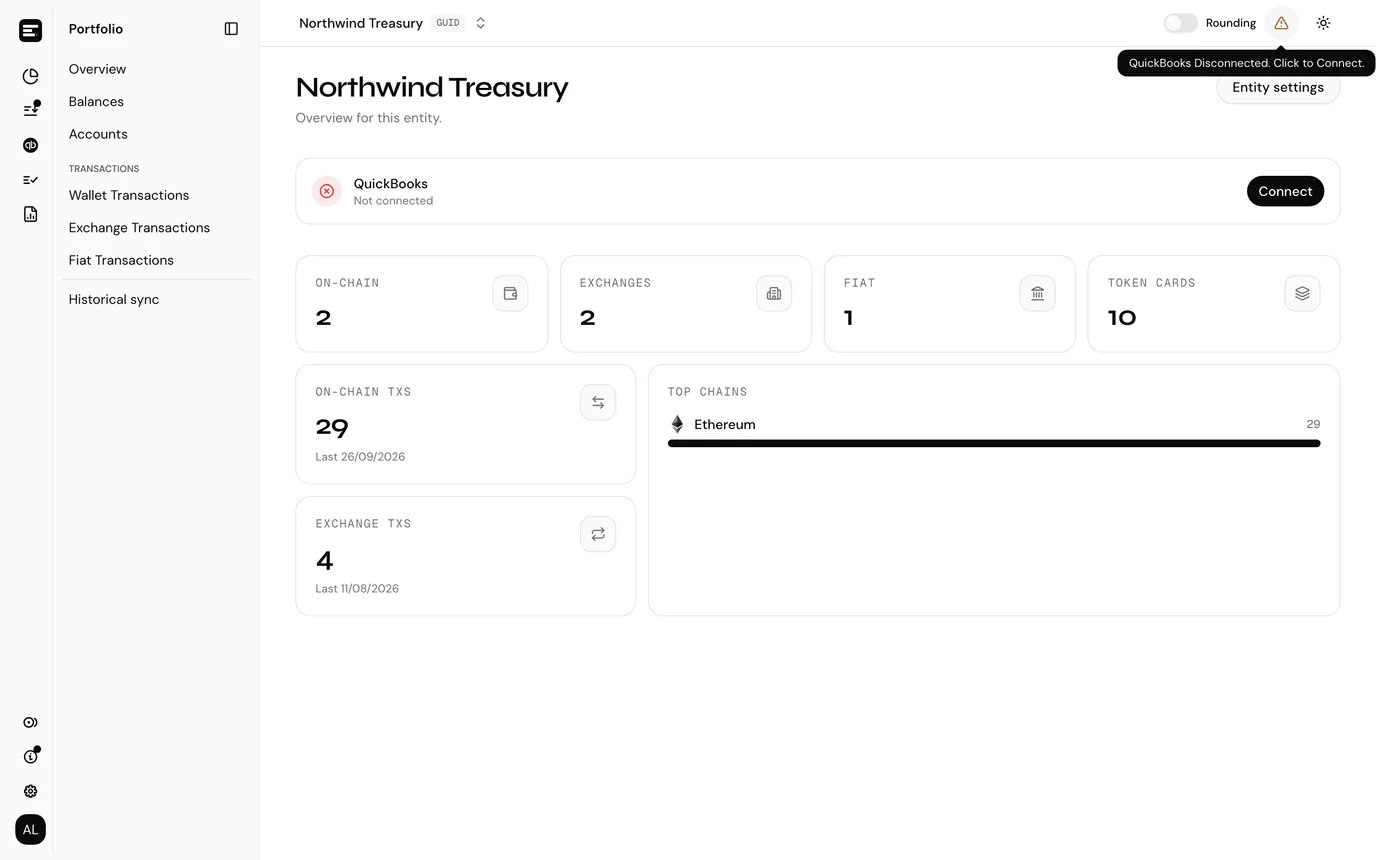Image resolution: width=1376 pixels, height=860 pixels.
Task: Click the building icon on the Exchanges card
Action: coord(774,293)
